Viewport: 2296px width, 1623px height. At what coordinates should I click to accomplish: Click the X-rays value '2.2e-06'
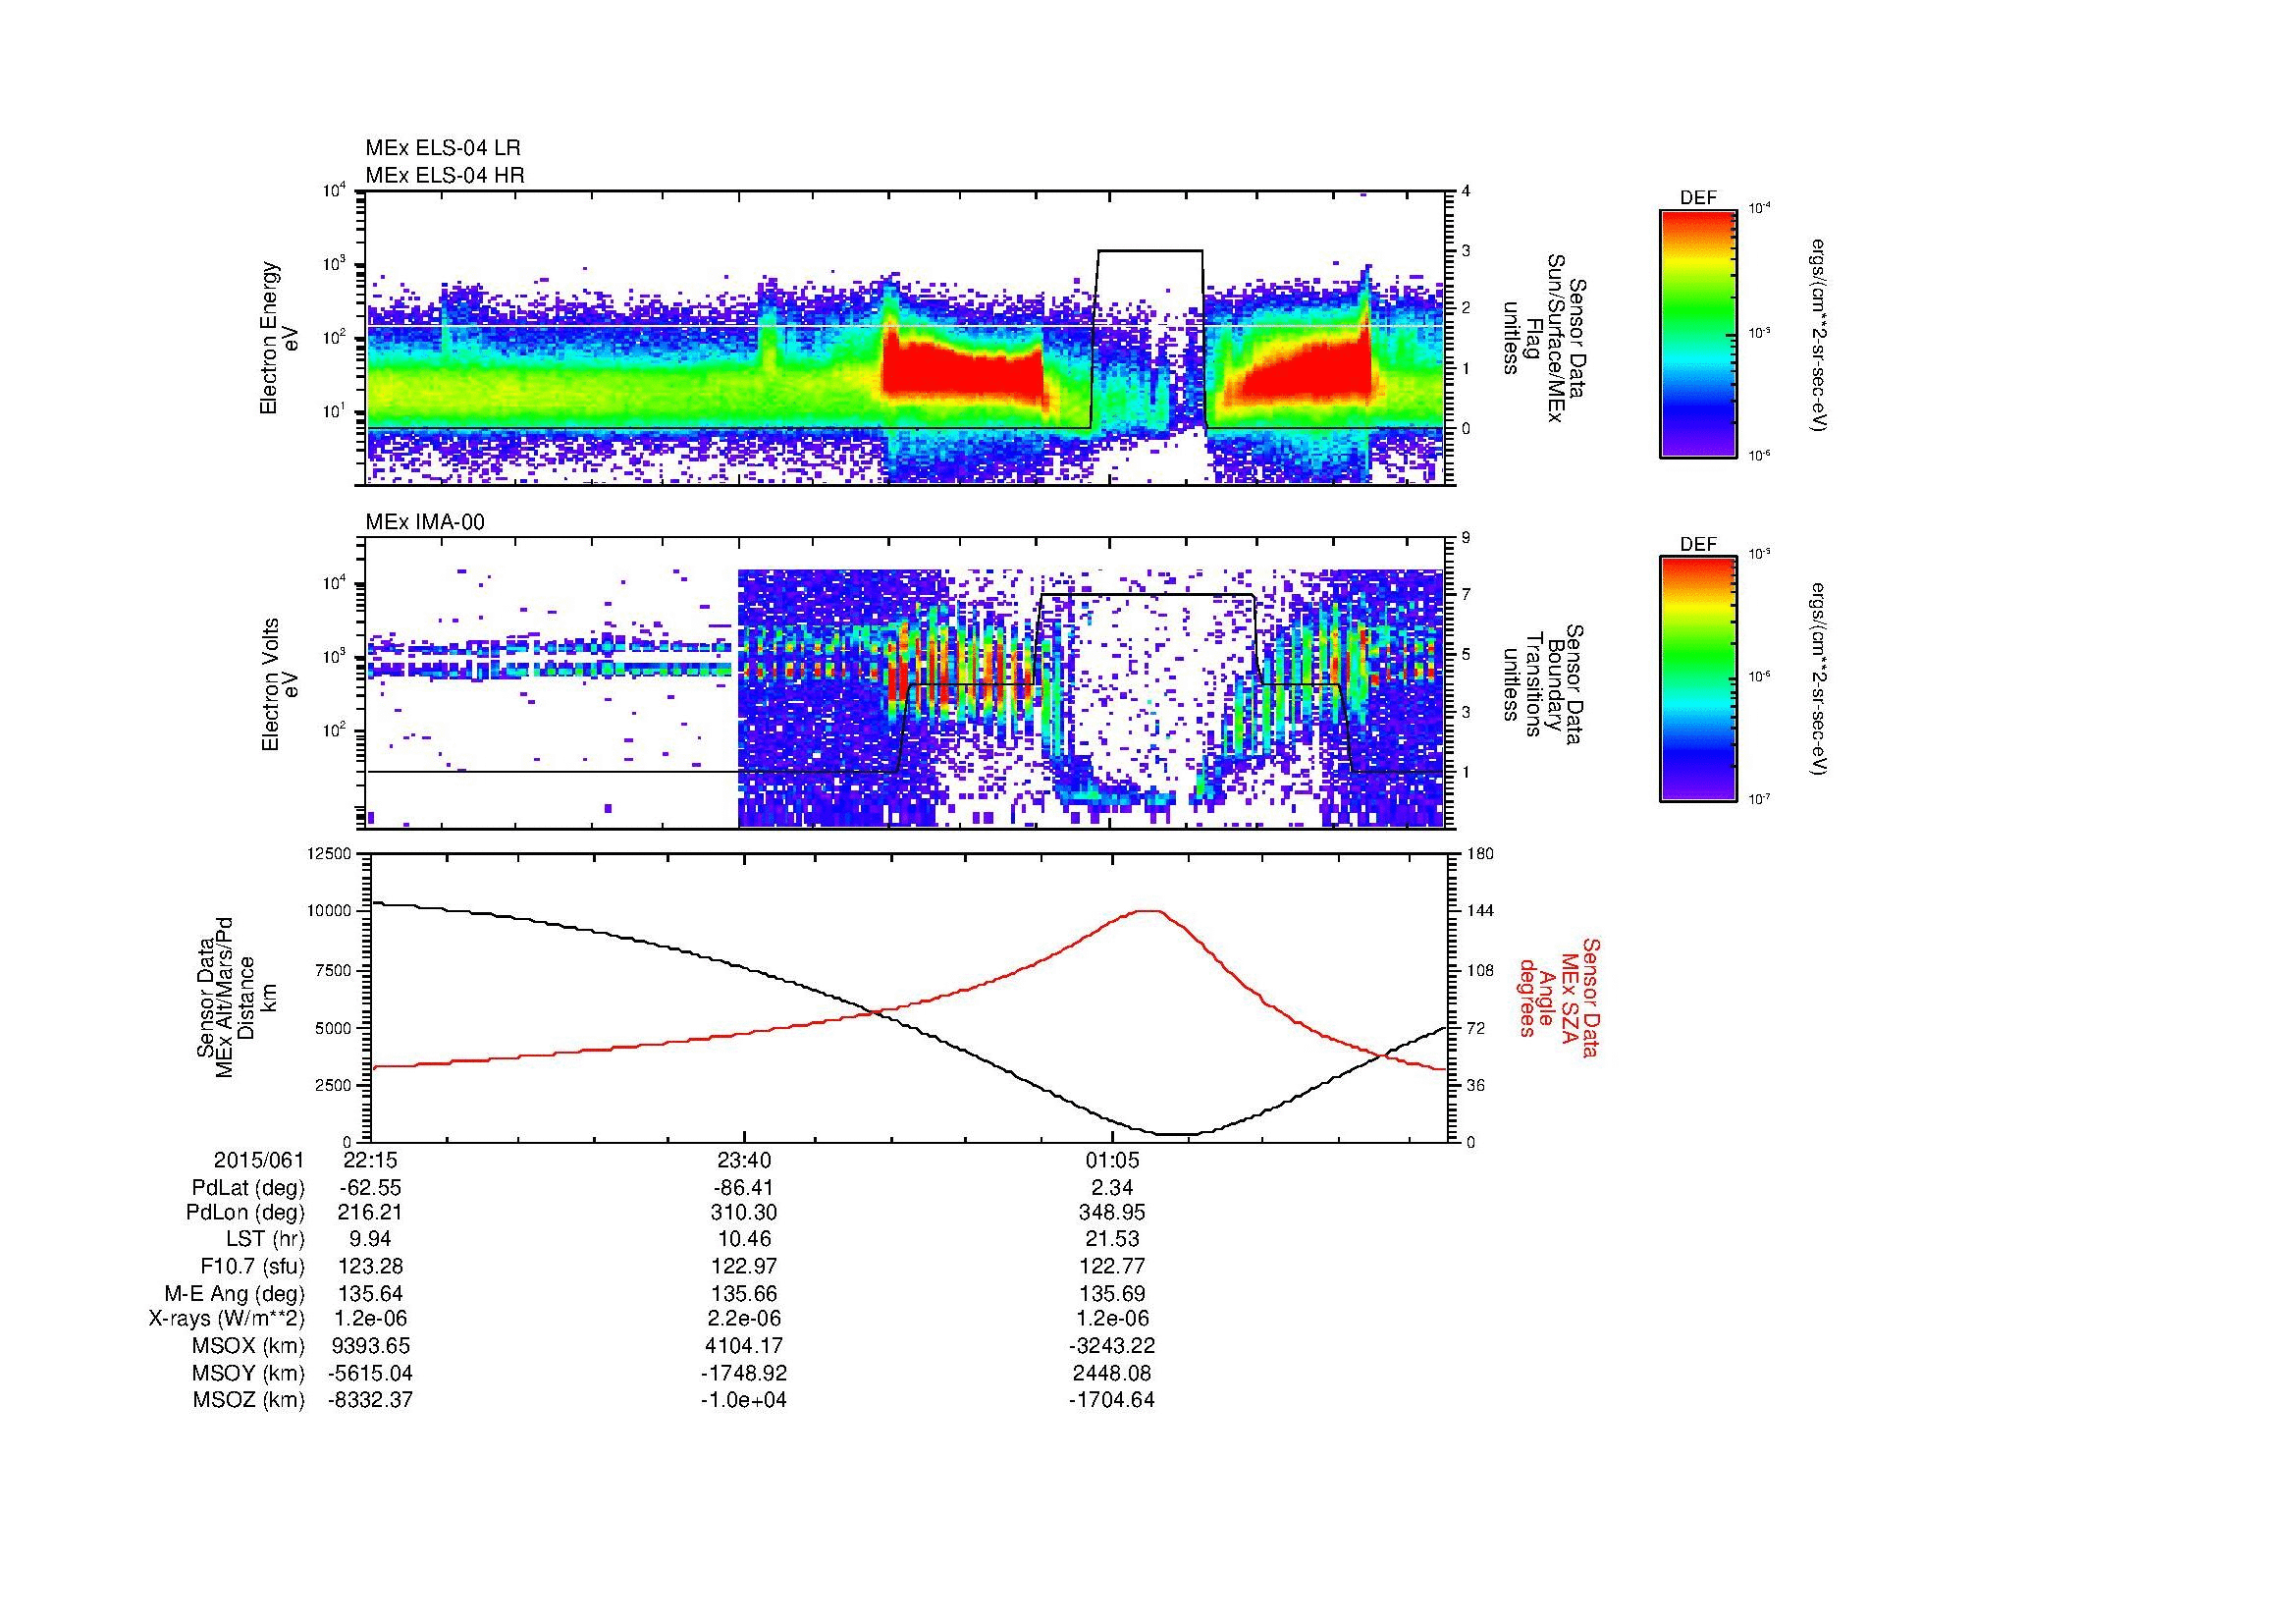pyautogui.click(x=743, y=1319)
